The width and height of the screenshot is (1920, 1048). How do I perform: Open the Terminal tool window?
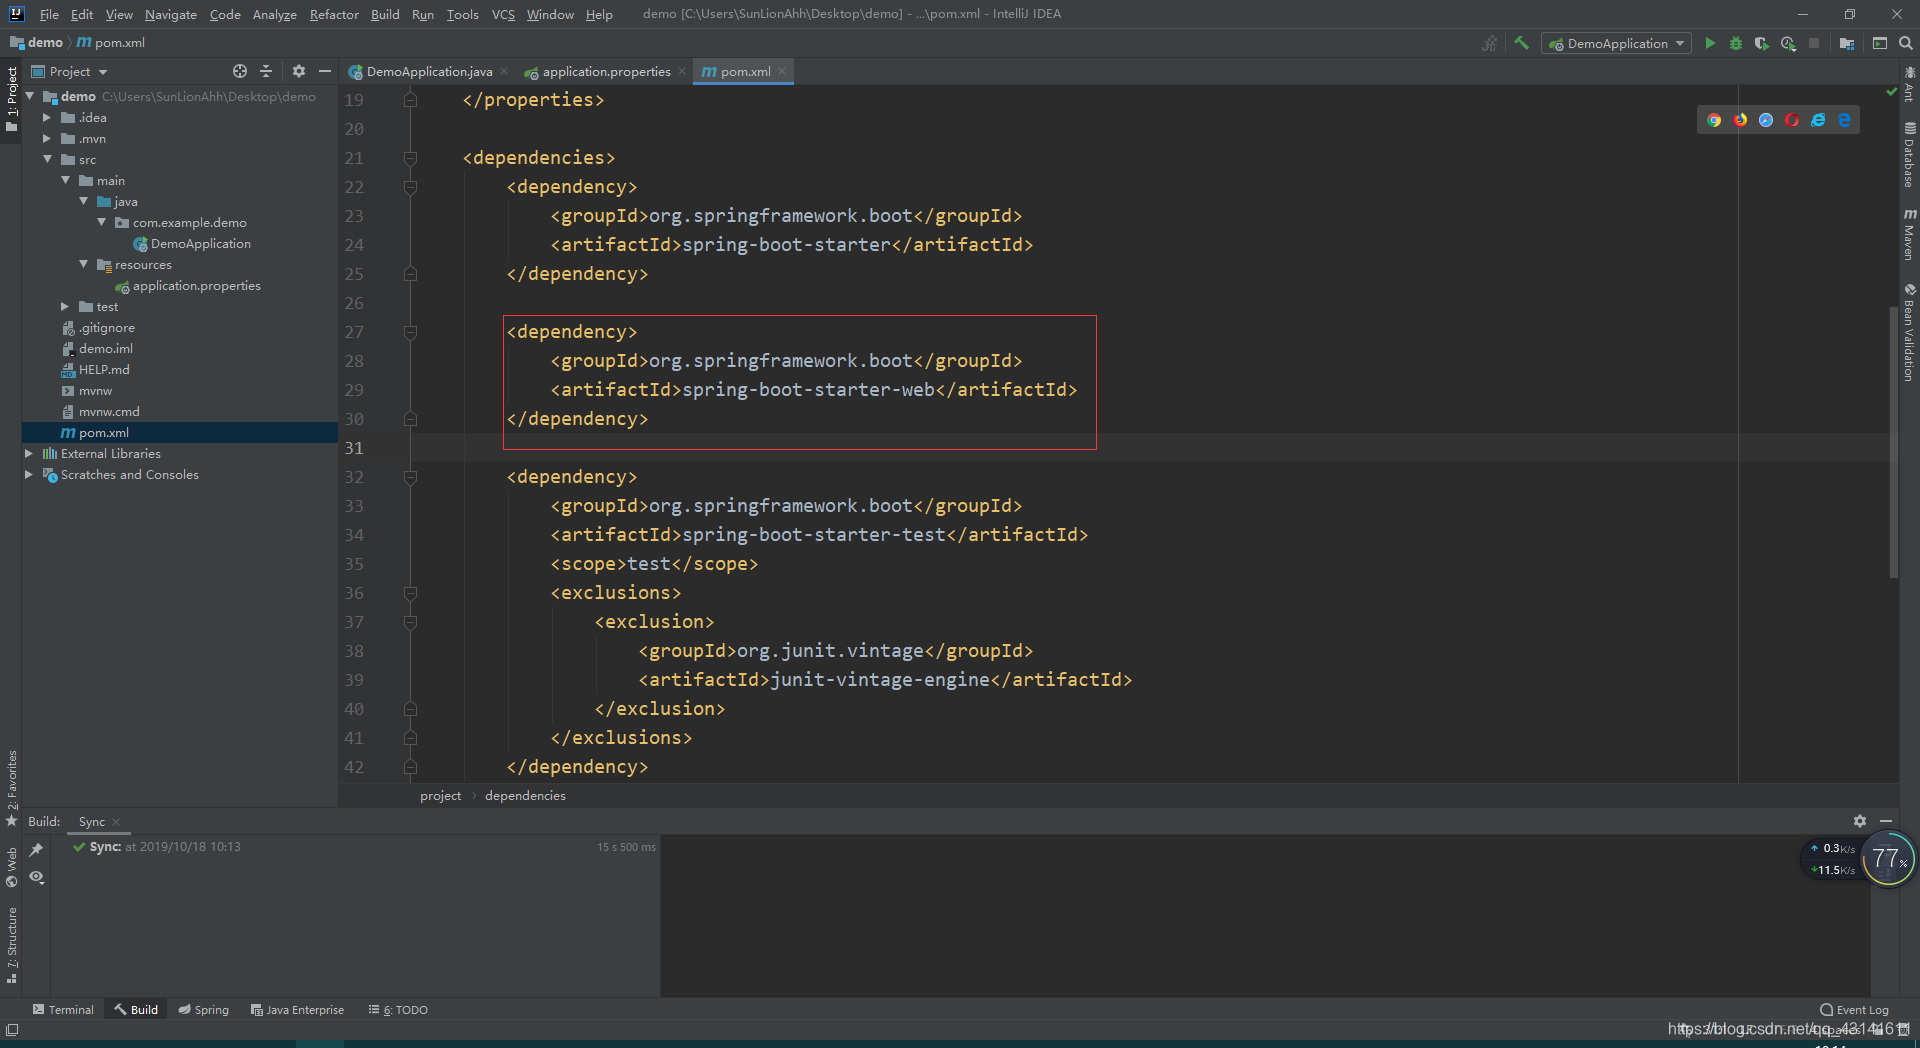point(63,1009)
